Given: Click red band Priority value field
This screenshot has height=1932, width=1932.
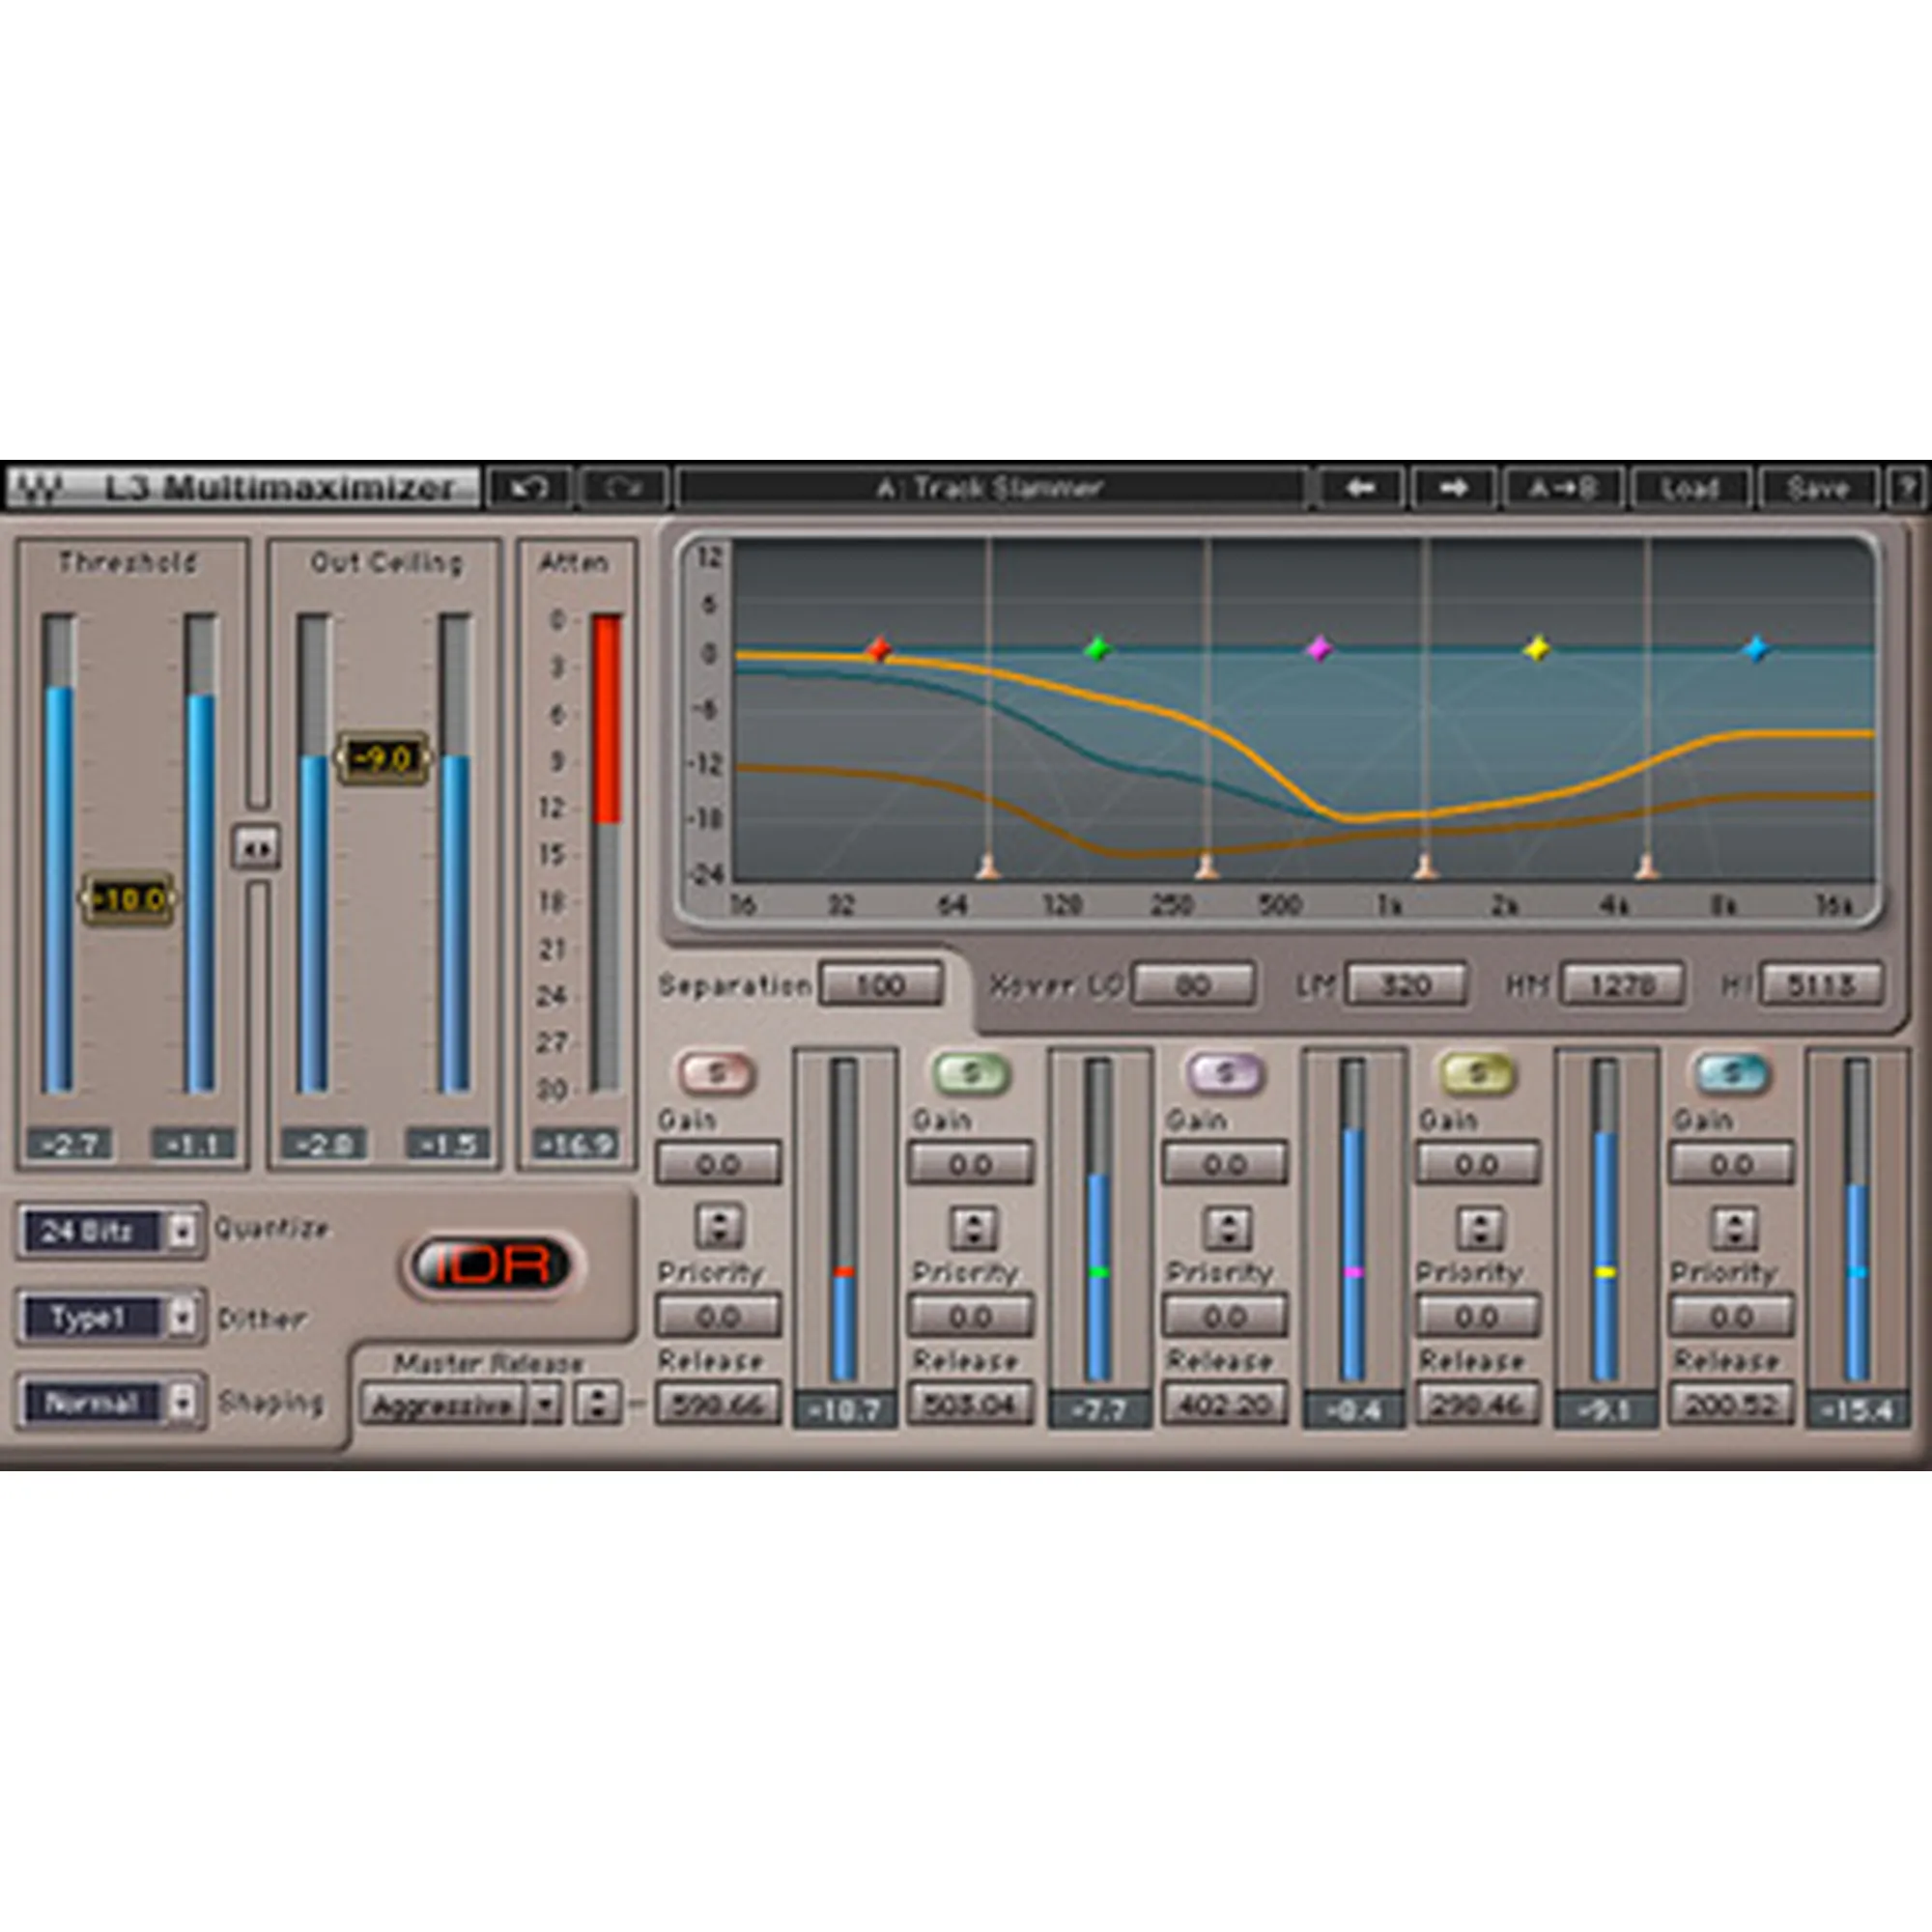Looking at the screenshot, I should pyautogui.click(x=718, y=1317).
